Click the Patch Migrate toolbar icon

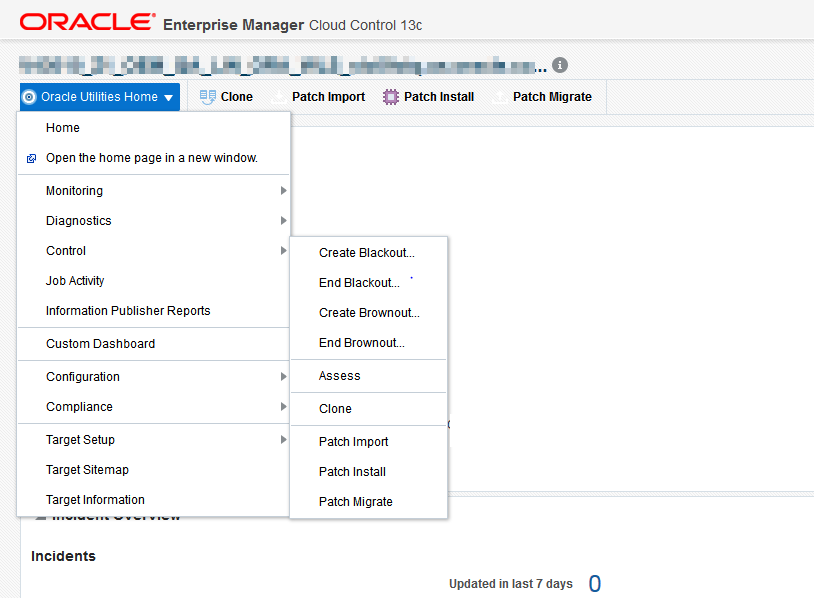pyautogui.click(x=500, y=97)
